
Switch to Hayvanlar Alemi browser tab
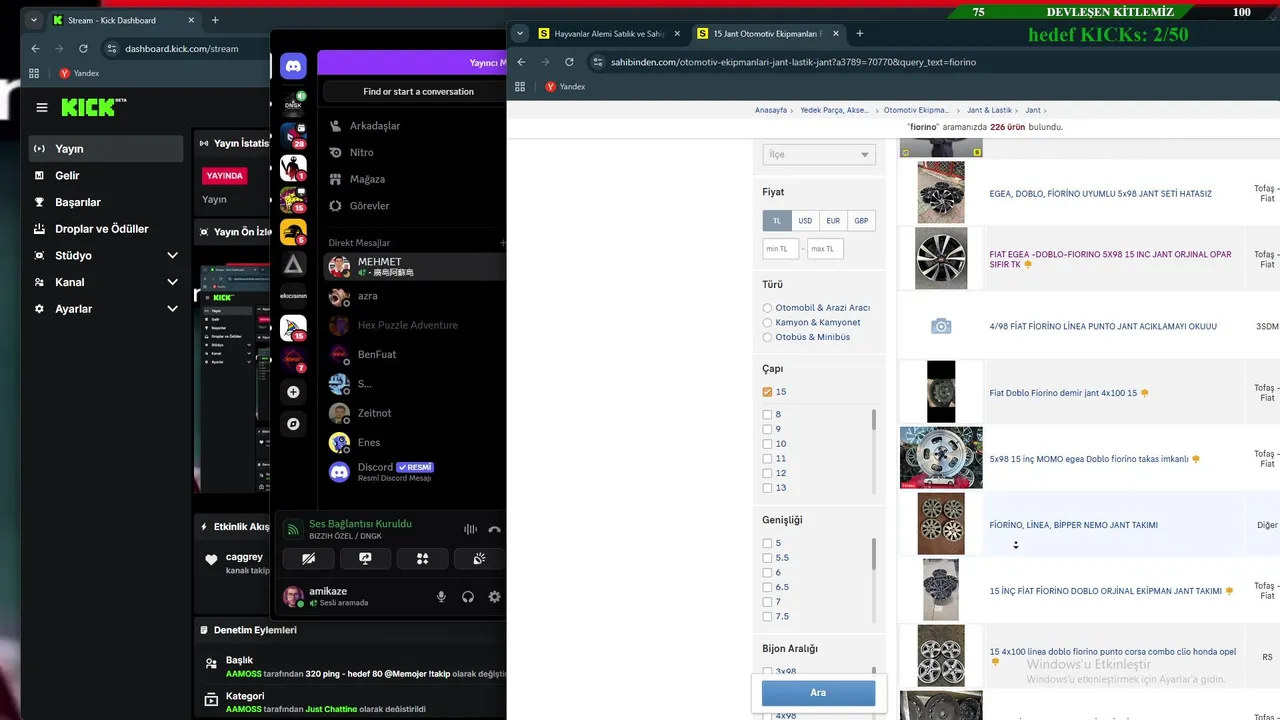pyautogui.click(x=607, y=33)
